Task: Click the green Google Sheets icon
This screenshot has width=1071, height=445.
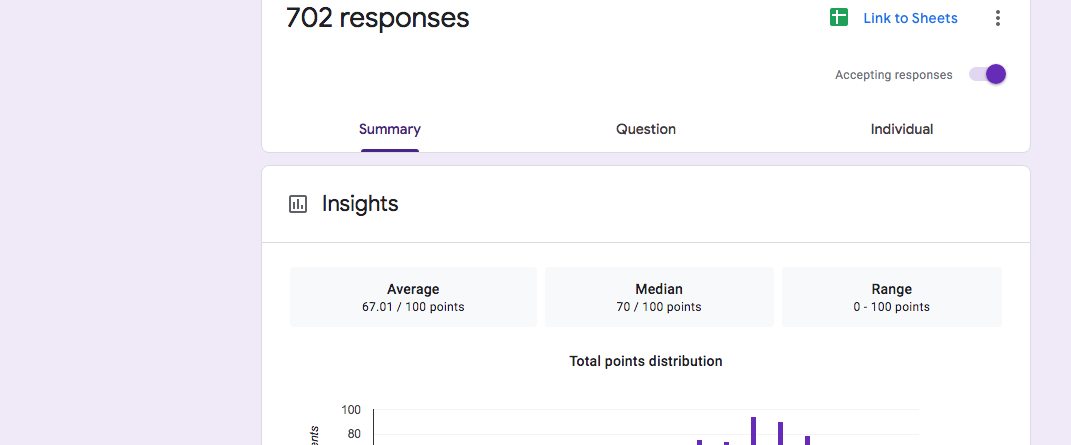Action: point(839,18)
